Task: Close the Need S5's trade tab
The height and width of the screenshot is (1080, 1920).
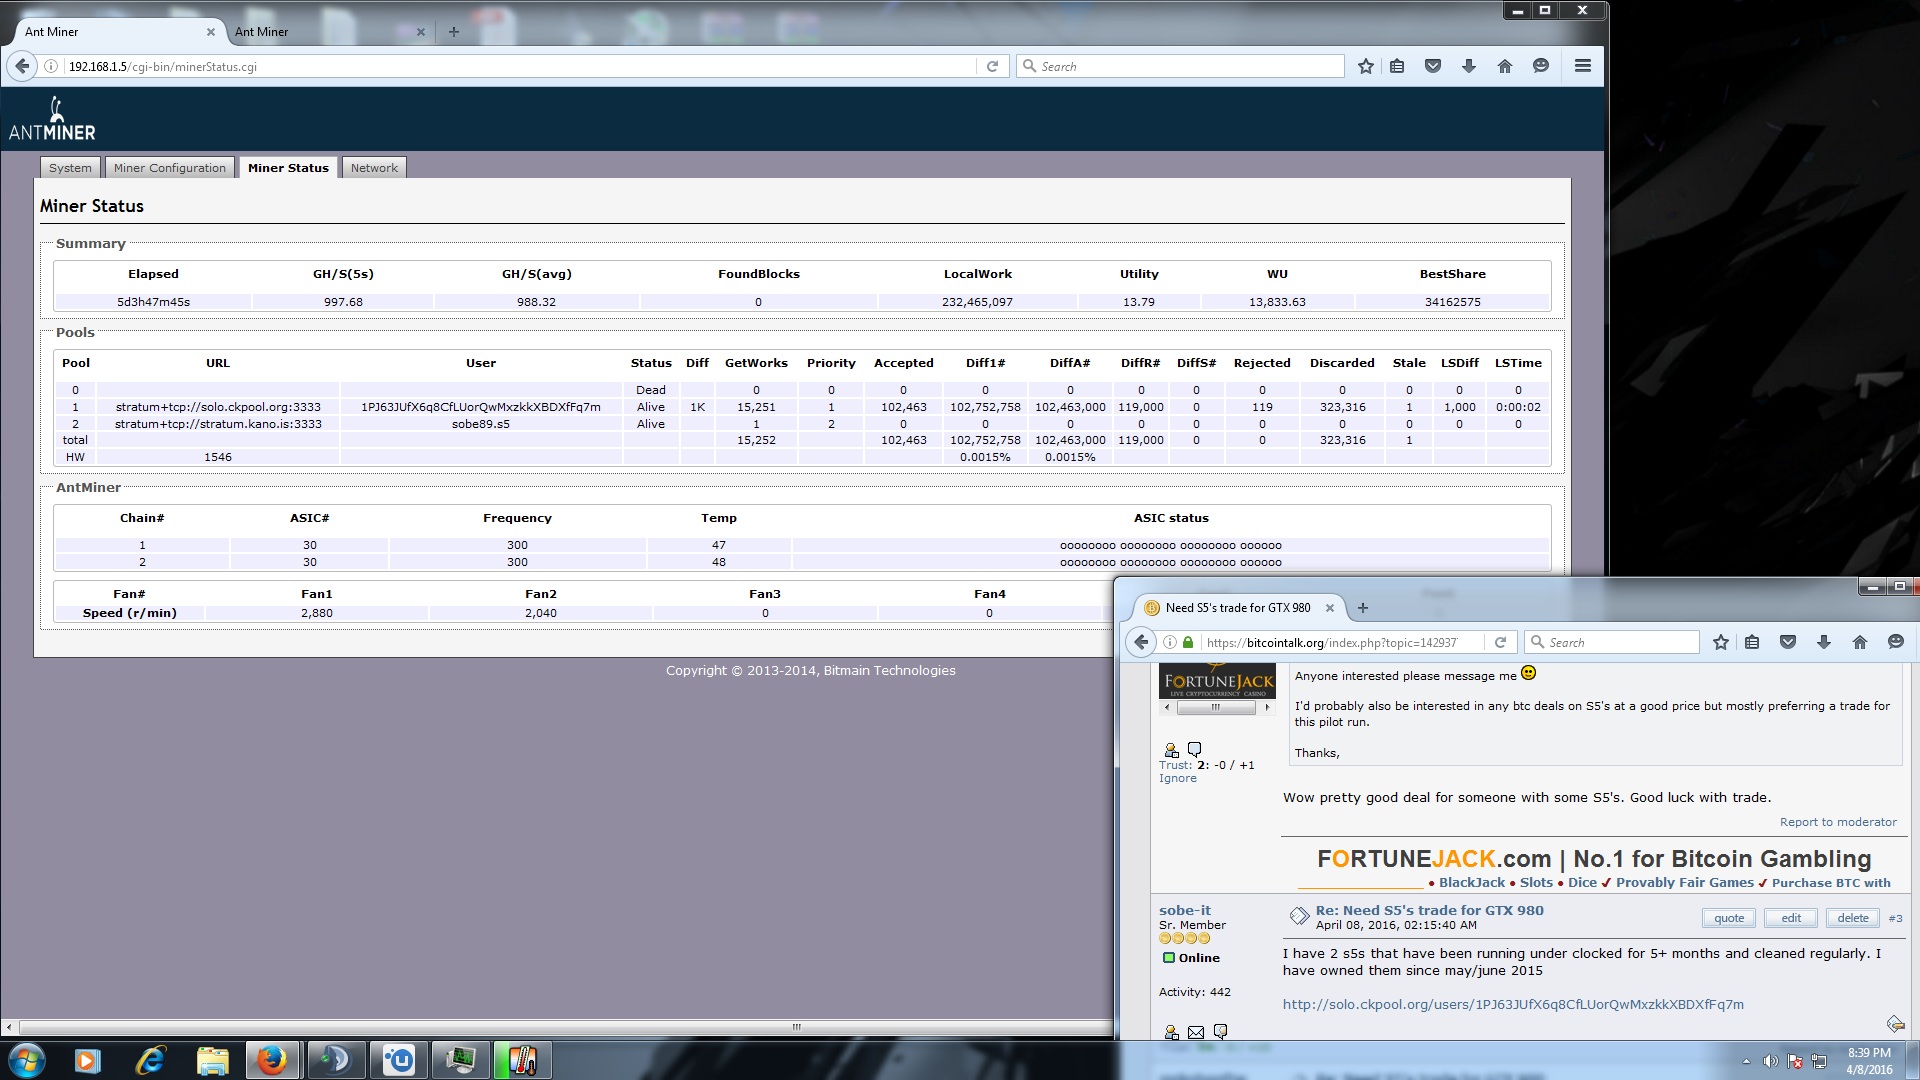Action: (x=1330, y=608)
